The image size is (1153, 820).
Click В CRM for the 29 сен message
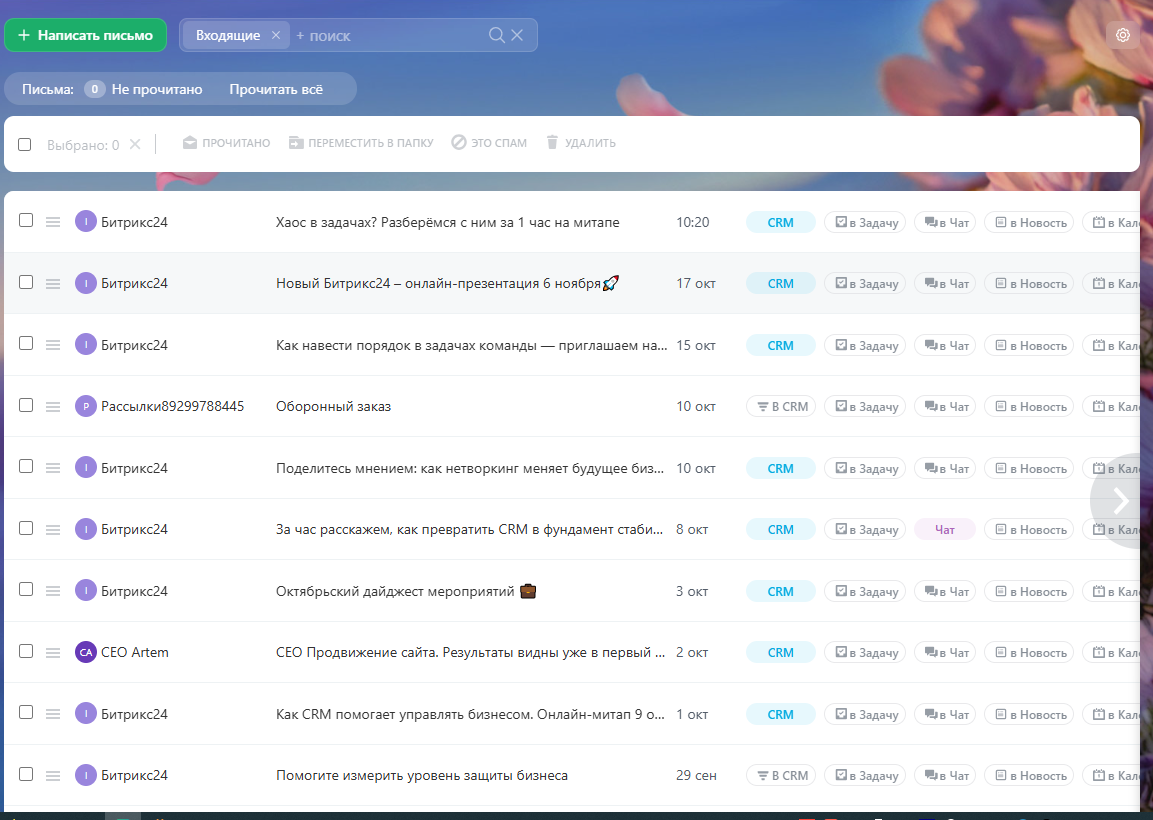(x=781, y=775)
